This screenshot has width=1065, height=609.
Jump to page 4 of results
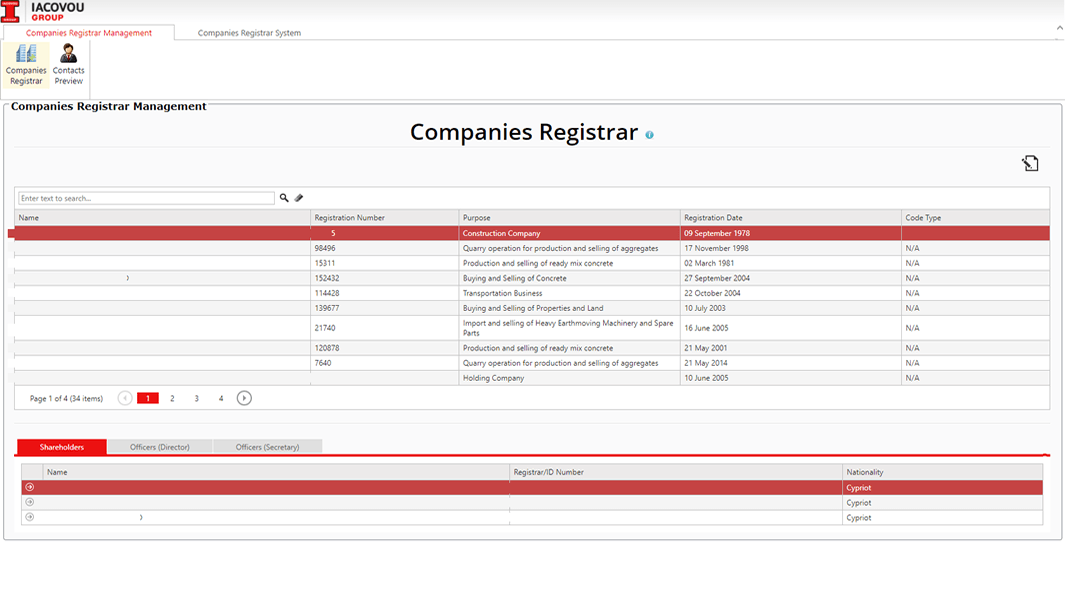(221, 398)
